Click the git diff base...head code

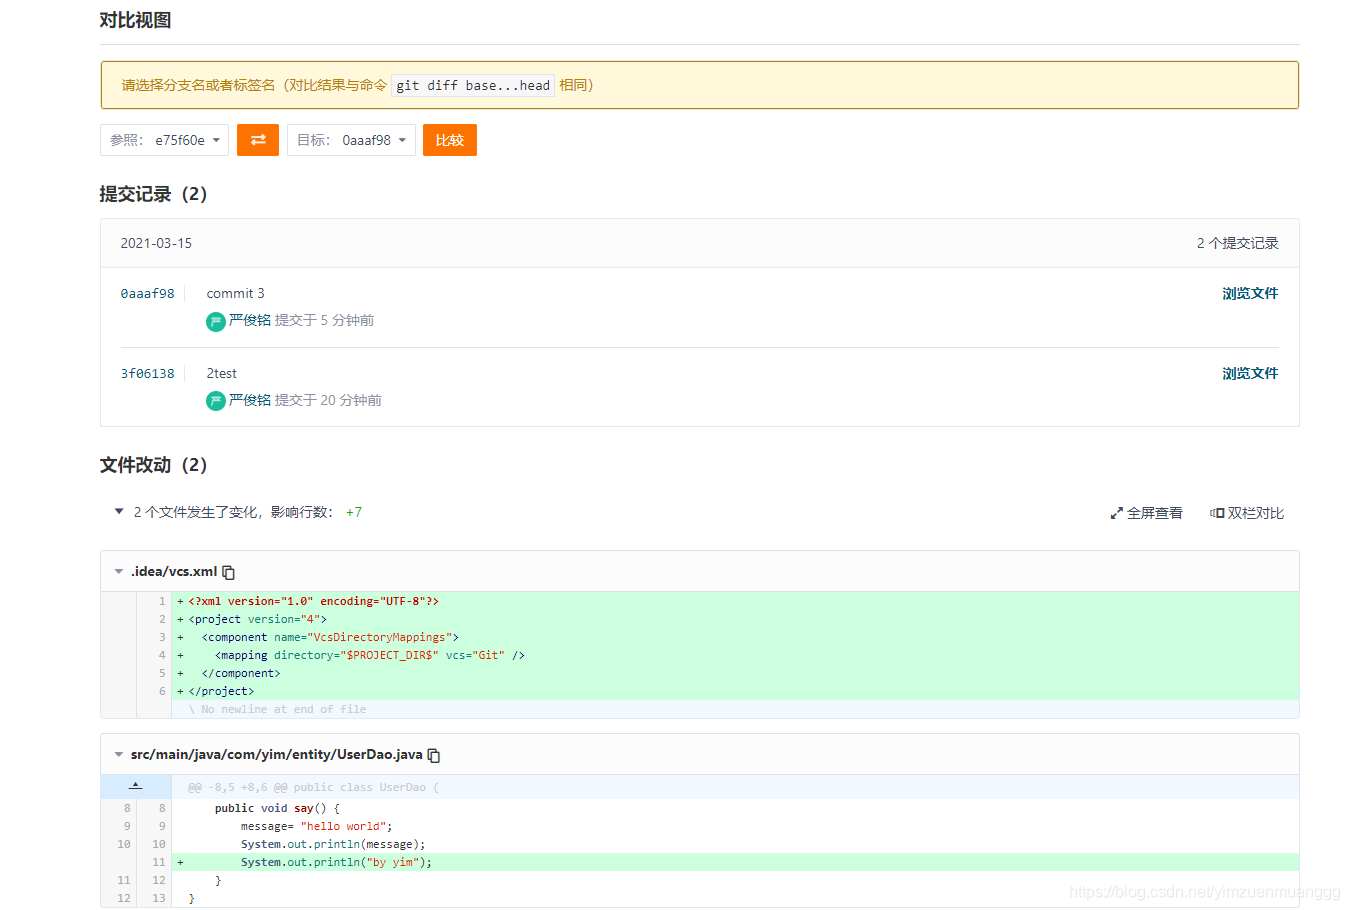click(473, 85)
